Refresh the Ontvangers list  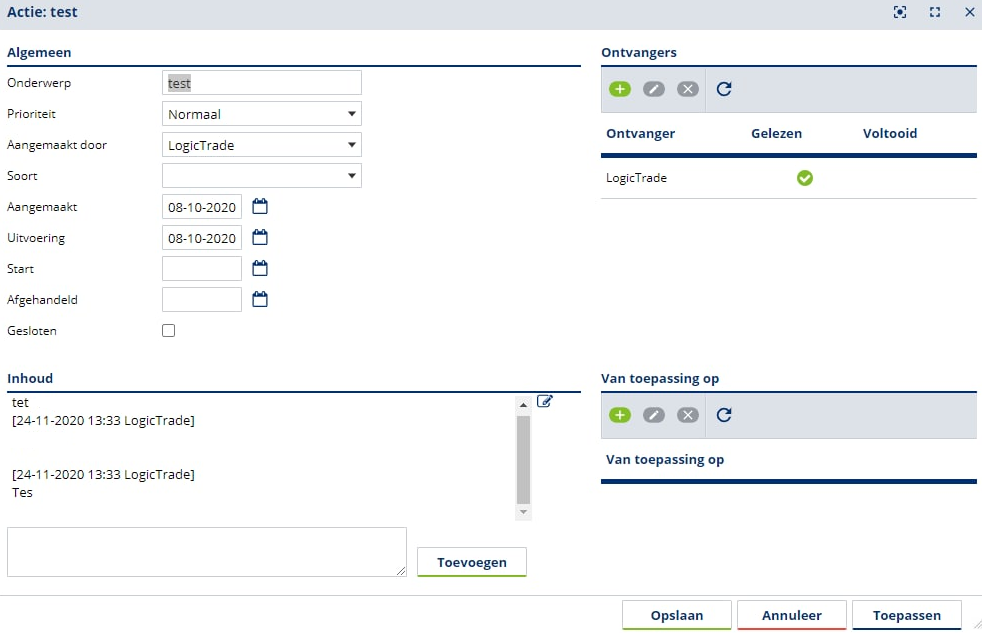pos(724,89)
